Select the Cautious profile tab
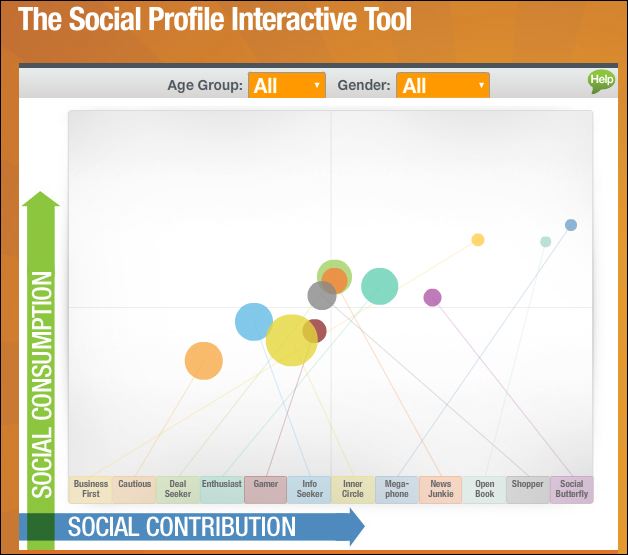The width and height of the screenshot is (628, 555). point(134,489)
